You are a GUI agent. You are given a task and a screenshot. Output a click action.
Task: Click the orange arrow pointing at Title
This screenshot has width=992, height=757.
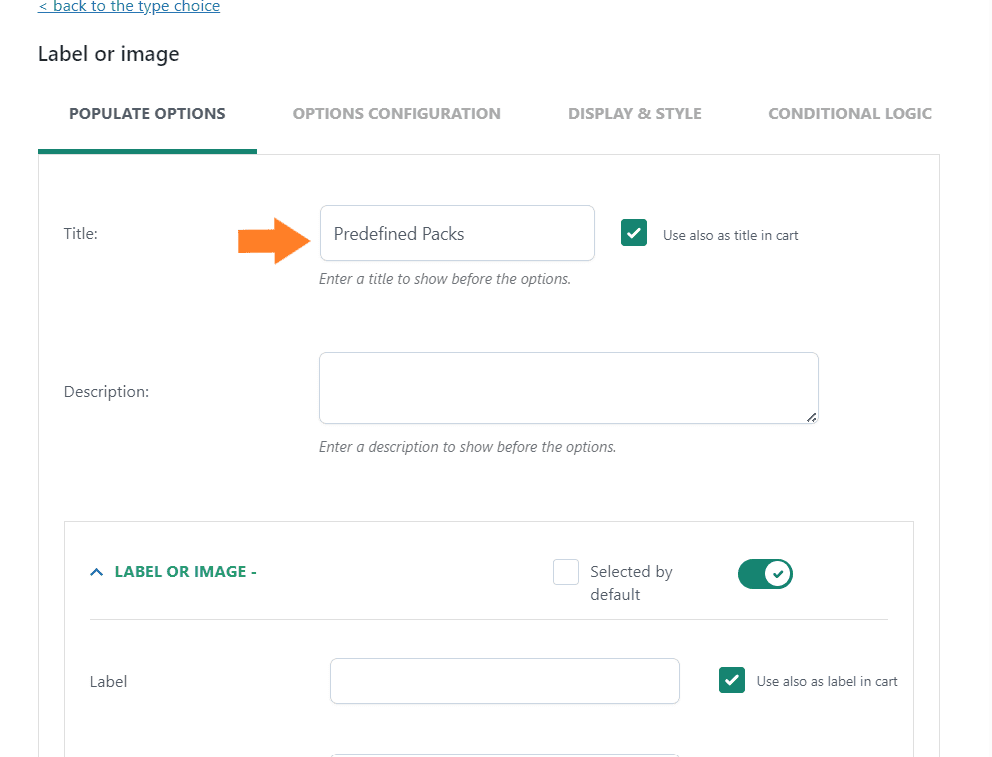(x=274, y=241)
